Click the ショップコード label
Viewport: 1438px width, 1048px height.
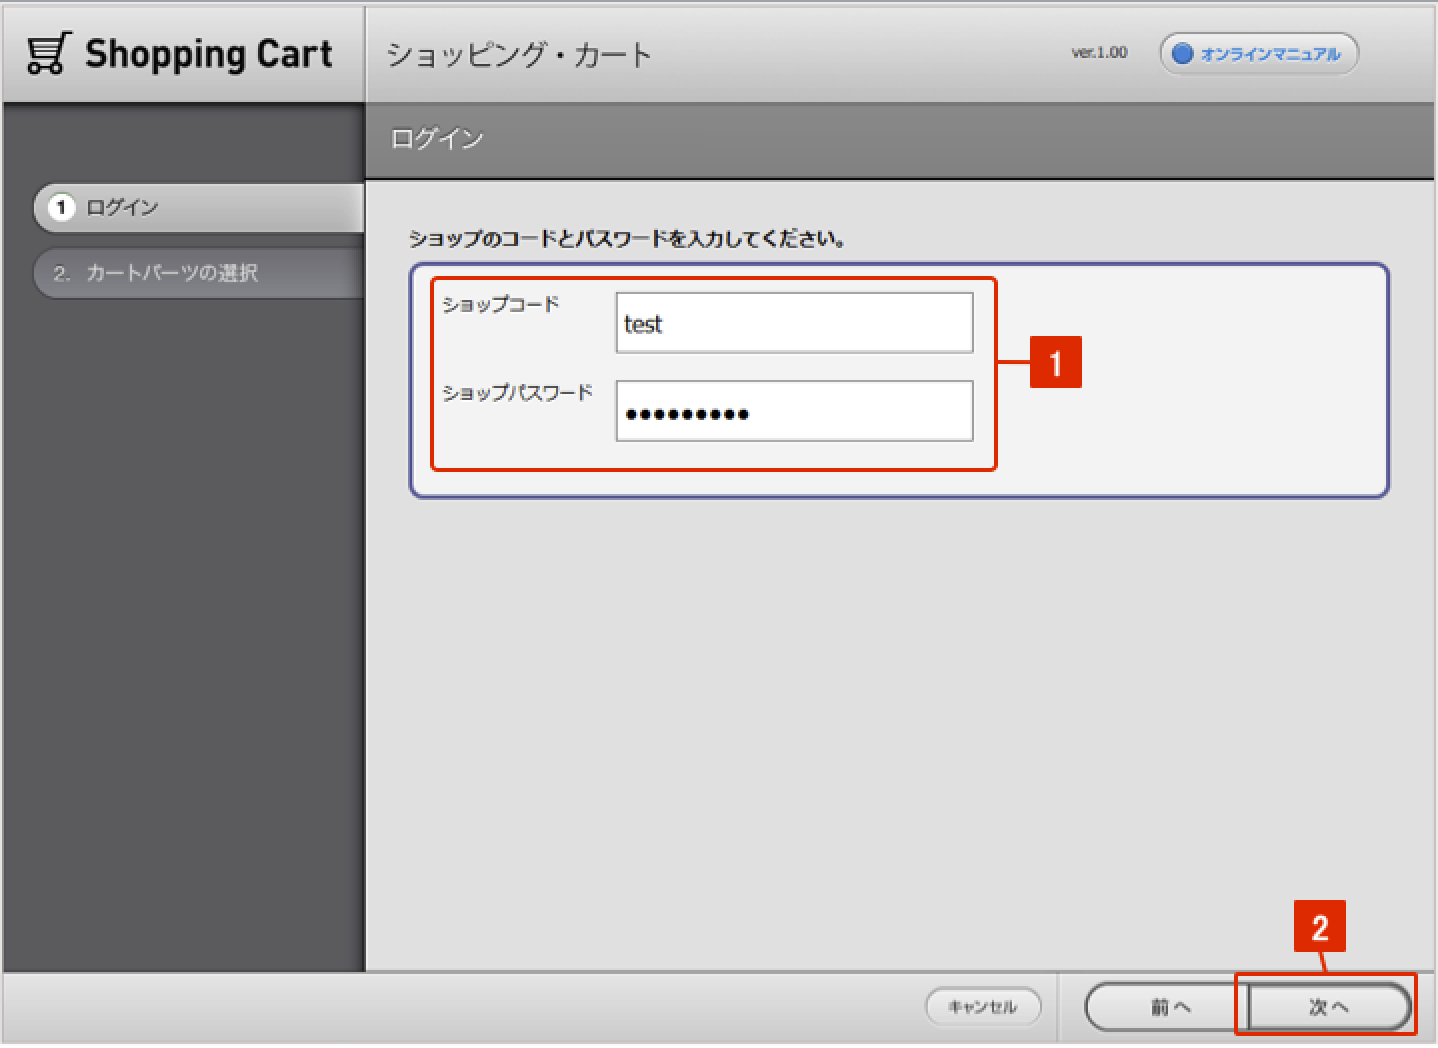tap(501, 304)
